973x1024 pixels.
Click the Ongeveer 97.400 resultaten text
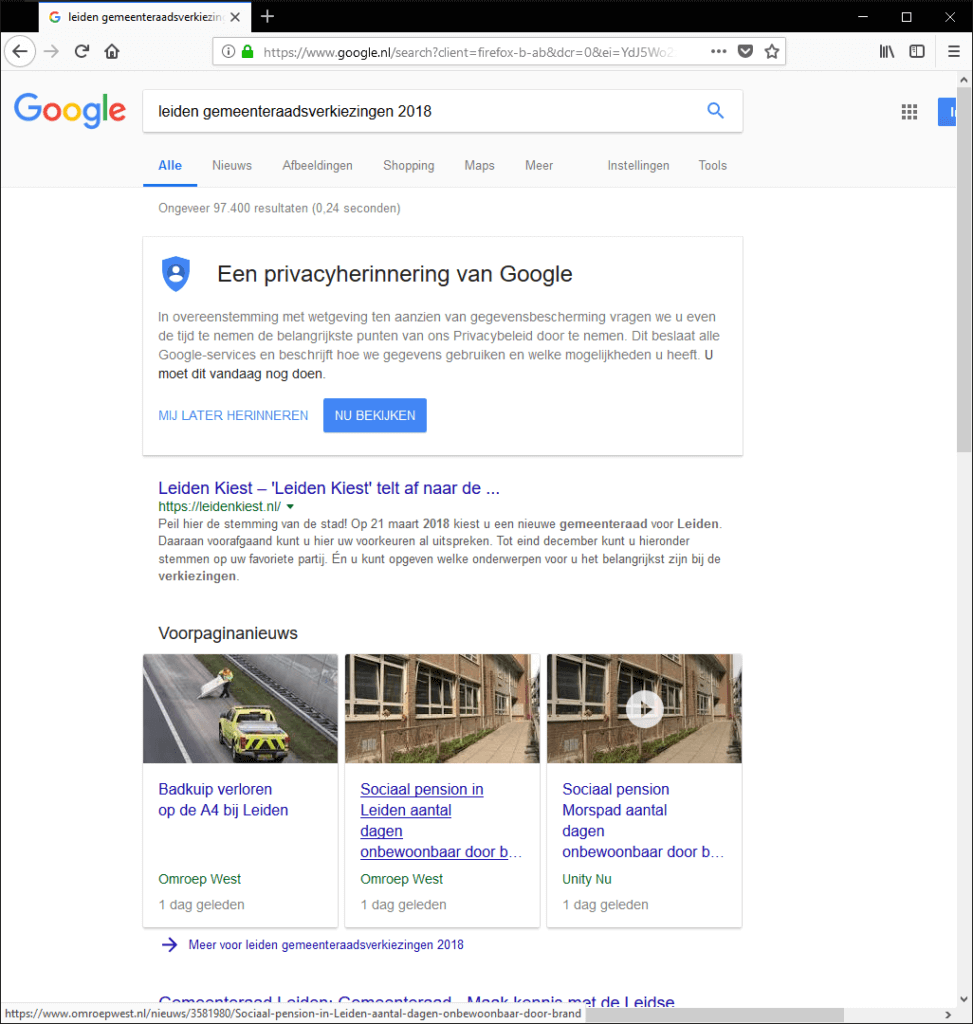(x=279, y=208)
